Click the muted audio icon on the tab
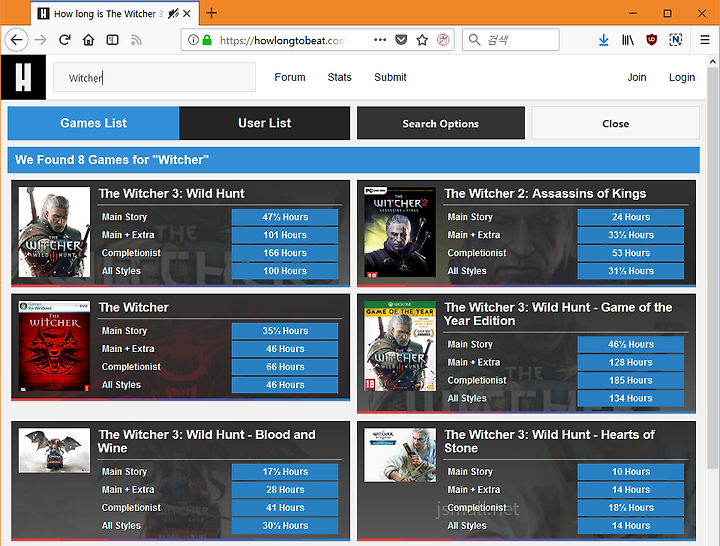Screen dimensions: 720x546 [x=173, y=14]
